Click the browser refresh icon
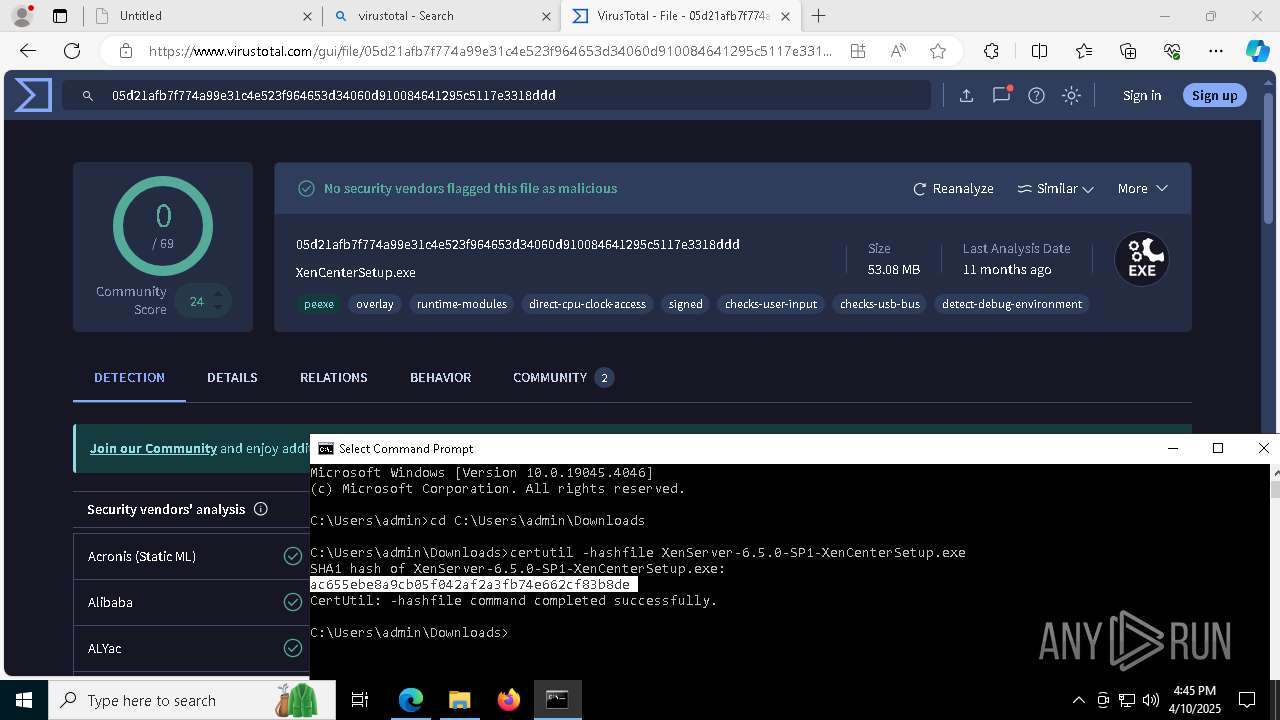 coord(72,51)
